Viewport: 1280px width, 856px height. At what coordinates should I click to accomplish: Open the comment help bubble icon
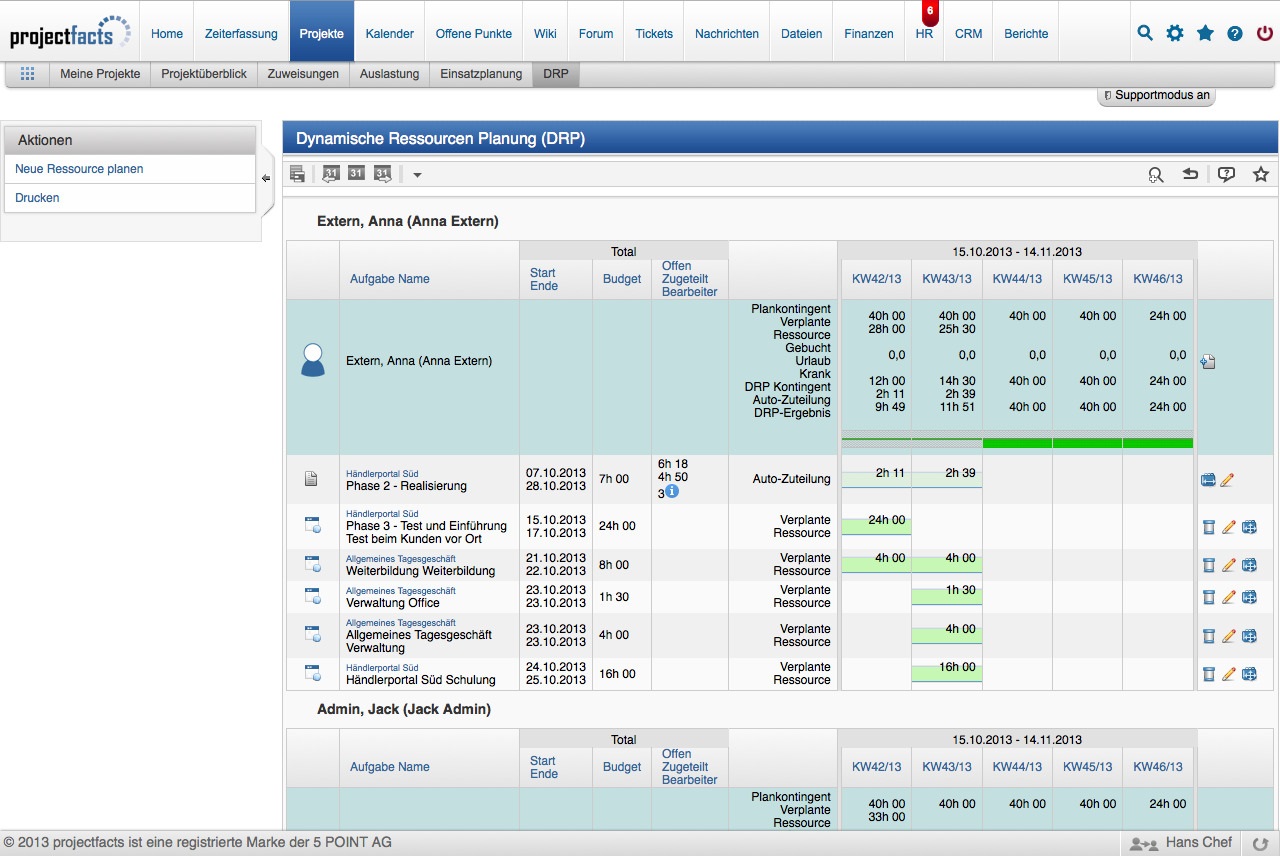click(1226, 174)
